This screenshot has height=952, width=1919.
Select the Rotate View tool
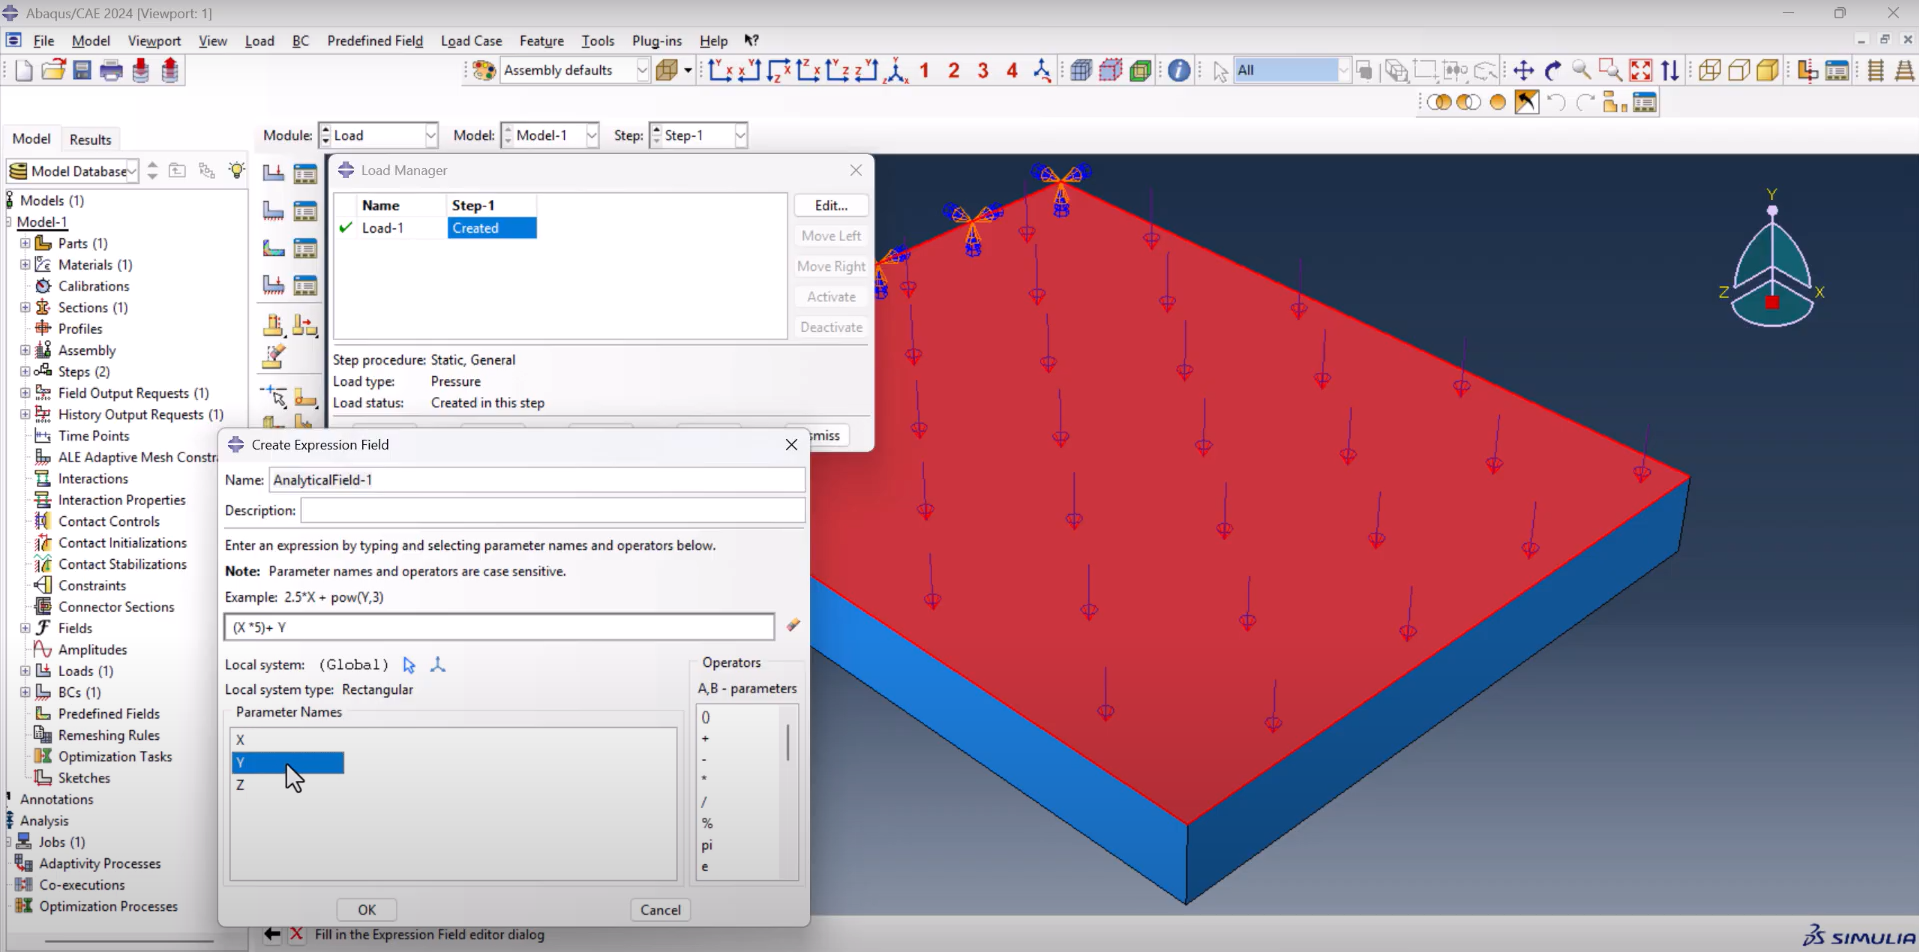tap(1553, 70)
